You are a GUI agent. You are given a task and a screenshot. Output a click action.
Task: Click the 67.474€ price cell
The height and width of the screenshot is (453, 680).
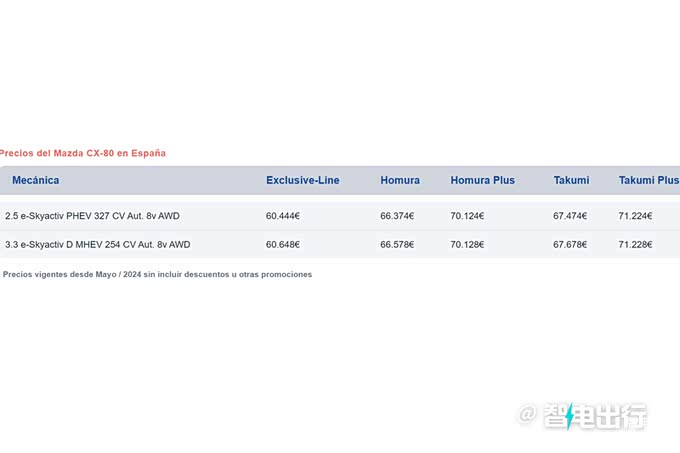pyautogui.click(x=570, y=216)
